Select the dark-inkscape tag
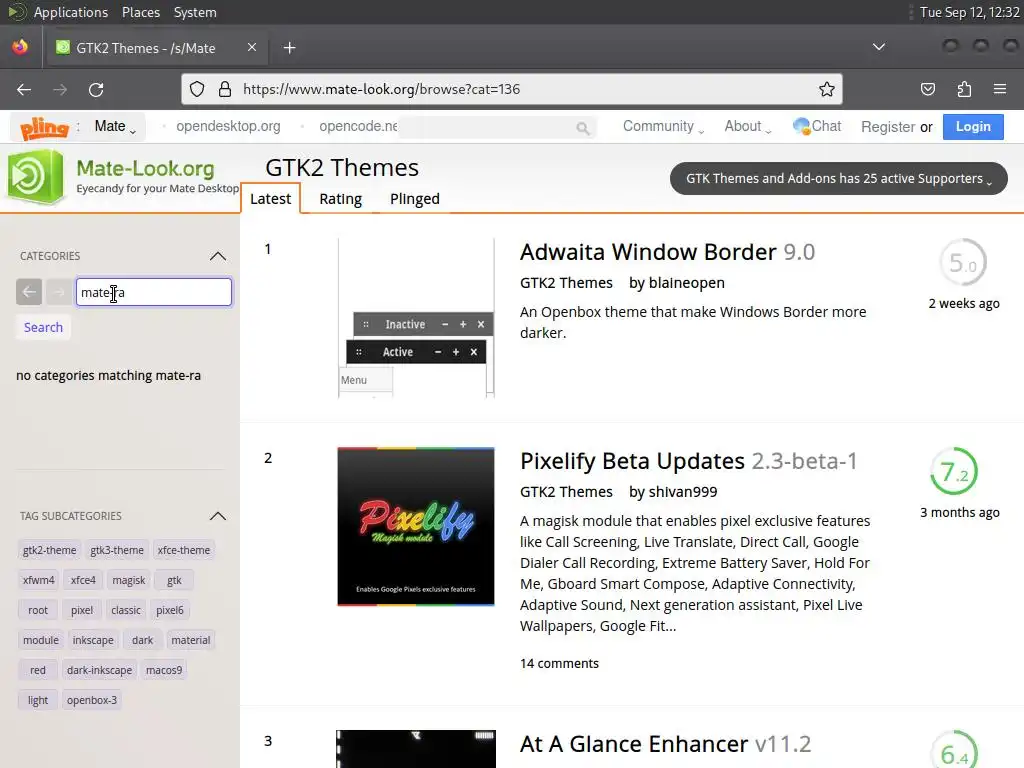Image resolution: width=1024 pixels, height=768 pixels. pyautogui.click(x=99, y=670)
